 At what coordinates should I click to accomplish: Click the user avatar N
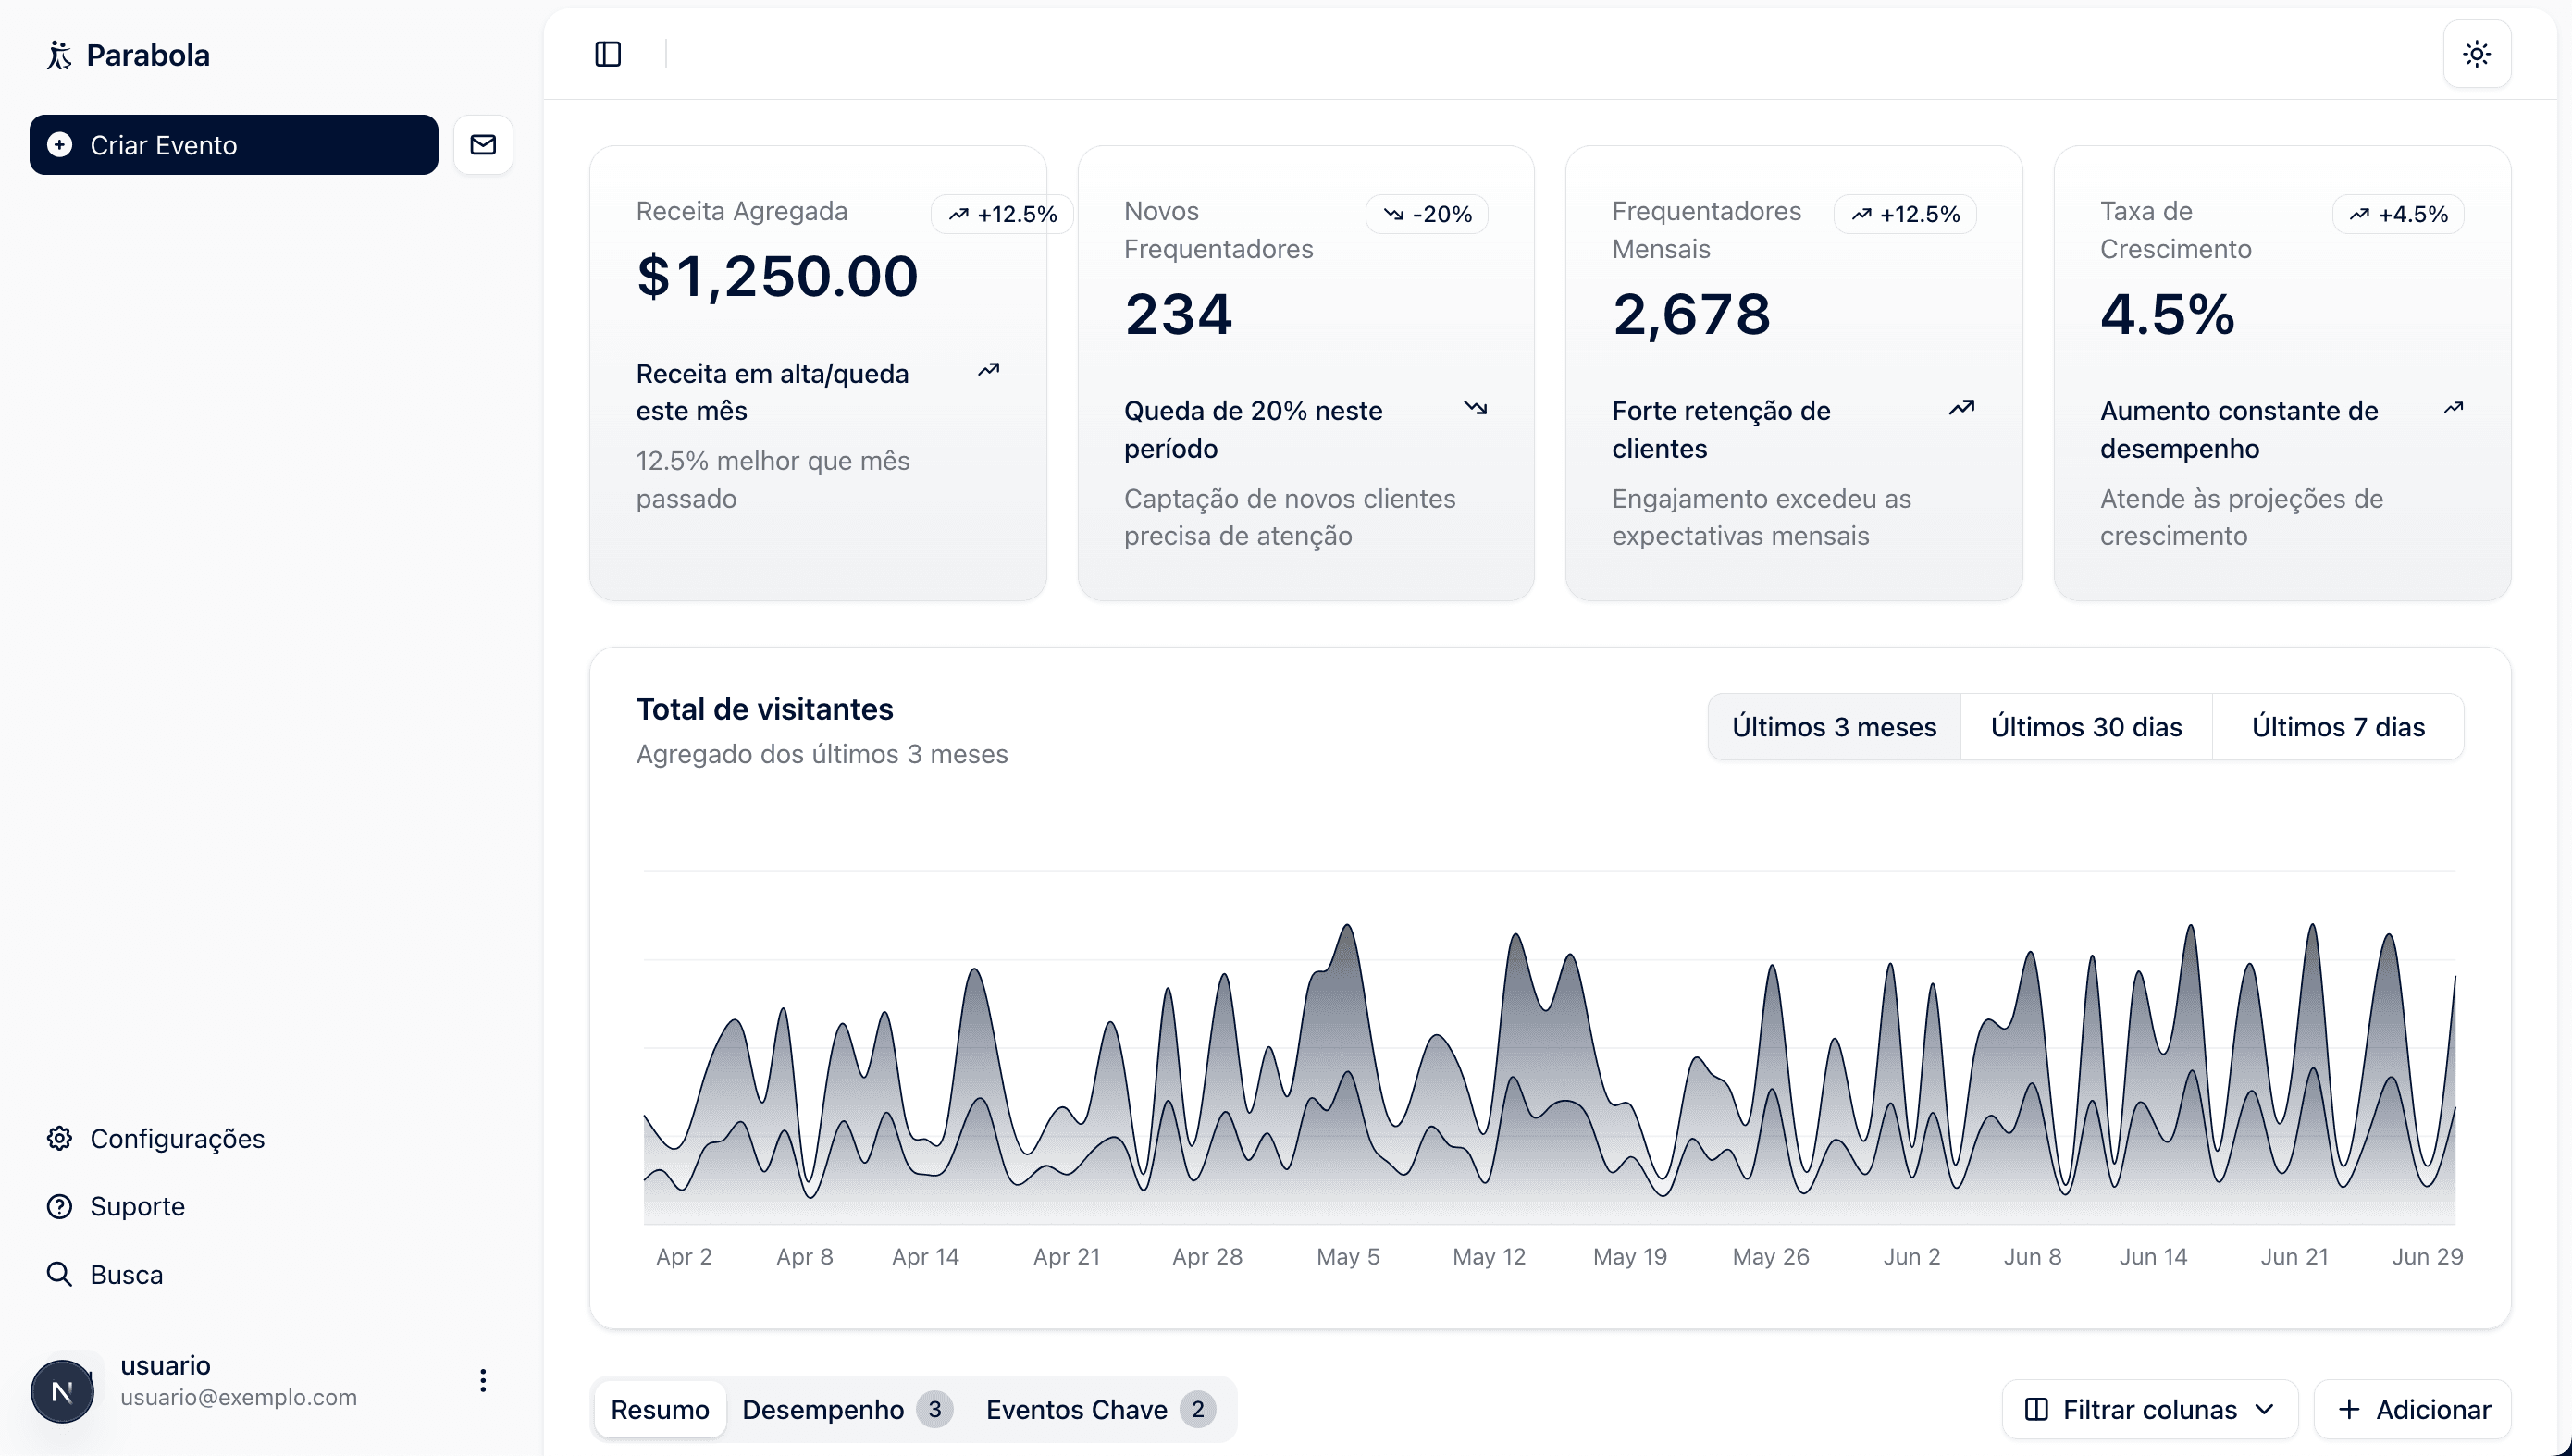pos(62,1391)
